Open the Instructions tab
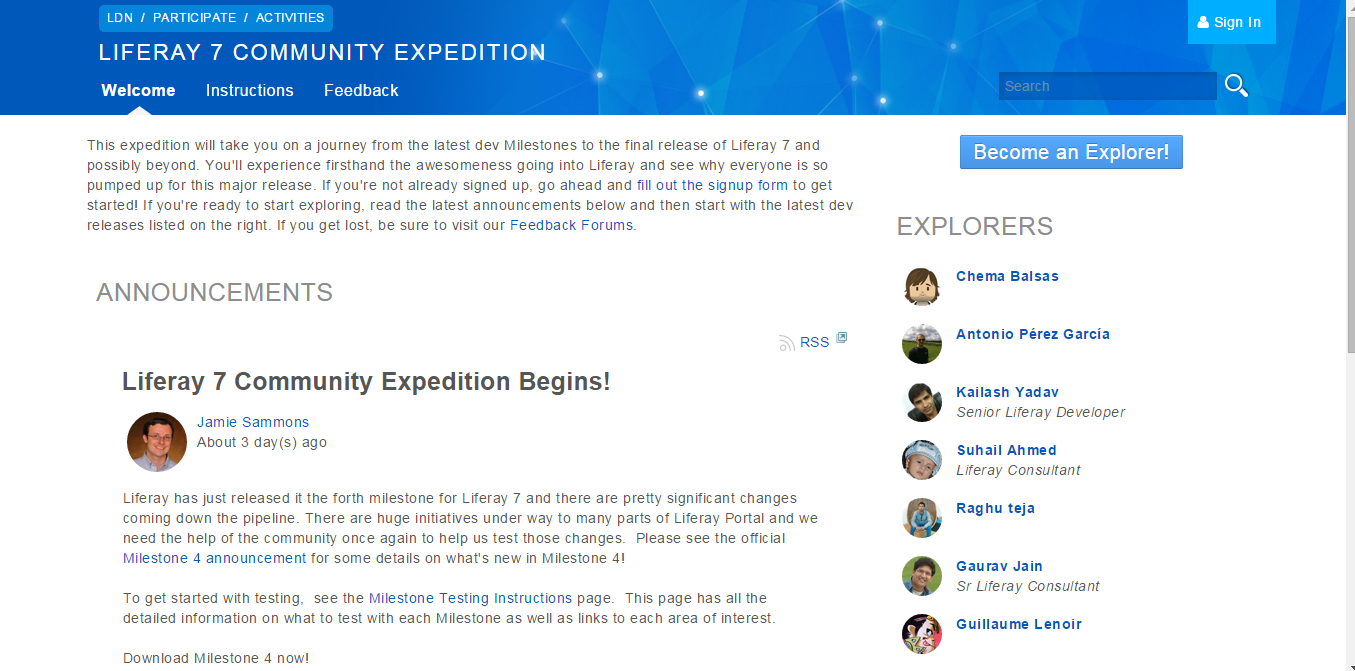Screen dimensions: 1355x671 [x=250, y=90]
